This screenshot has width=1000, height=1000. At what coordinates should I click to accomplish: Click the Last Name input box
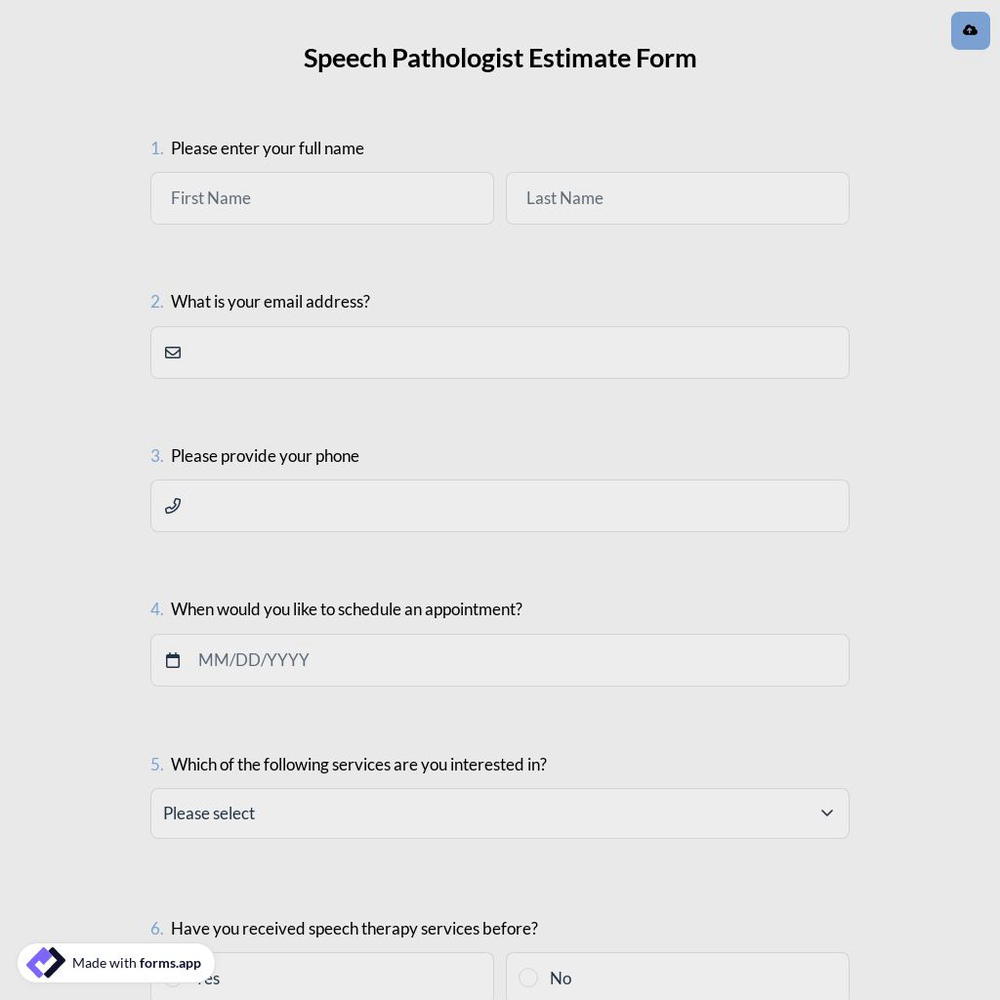[677, 198]
